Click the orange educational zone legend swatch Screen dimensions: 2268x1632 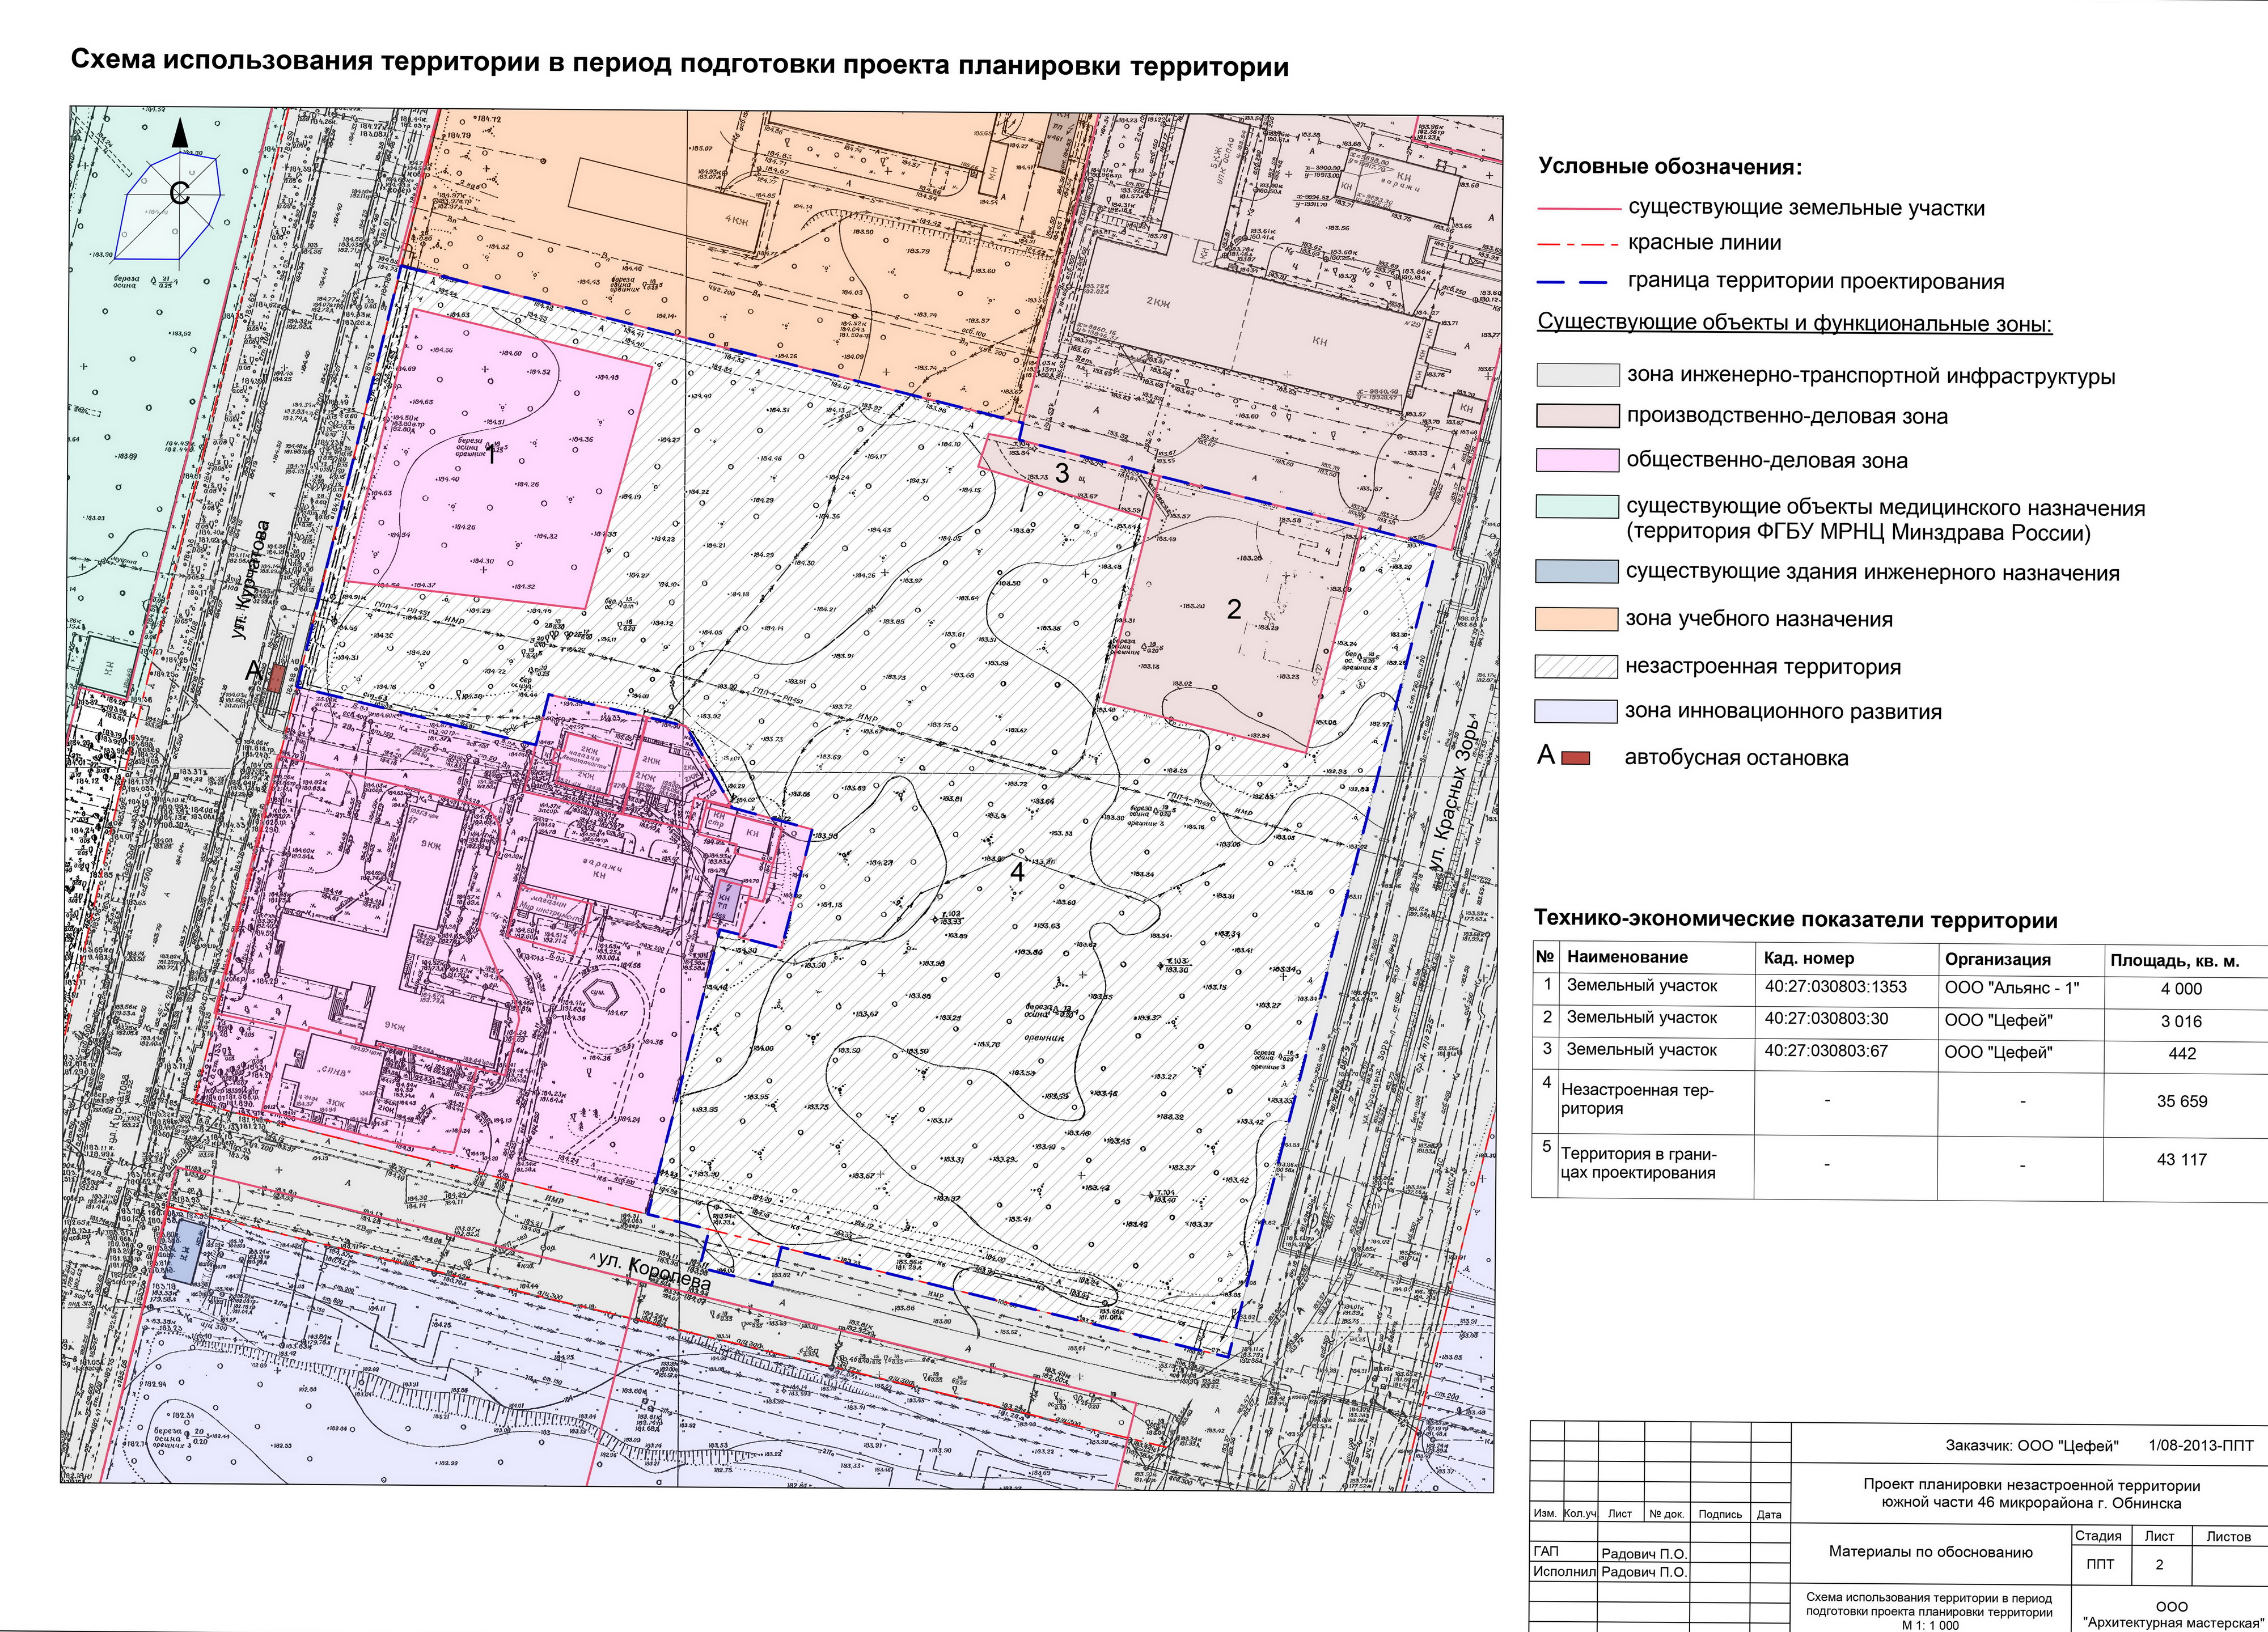click(x=1576, y=620)
